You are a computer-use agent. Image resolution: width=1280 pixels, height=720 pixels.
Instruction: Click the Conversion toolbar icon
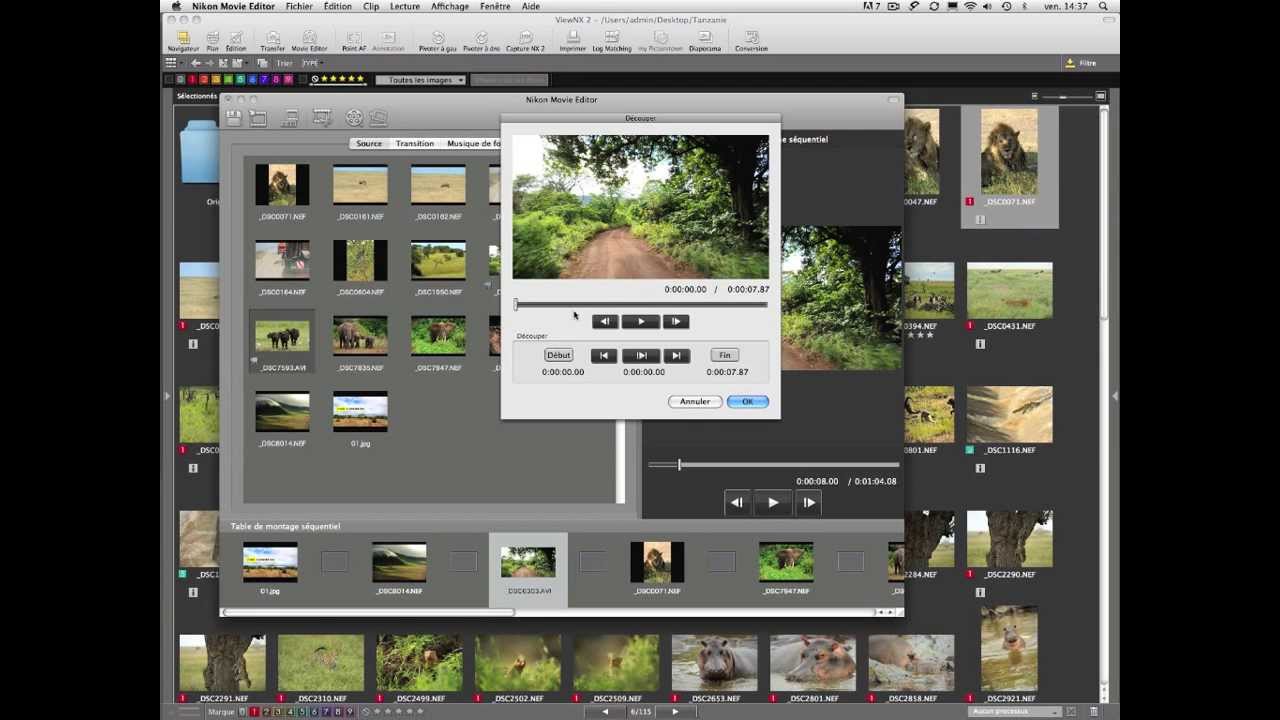(751, 41)
